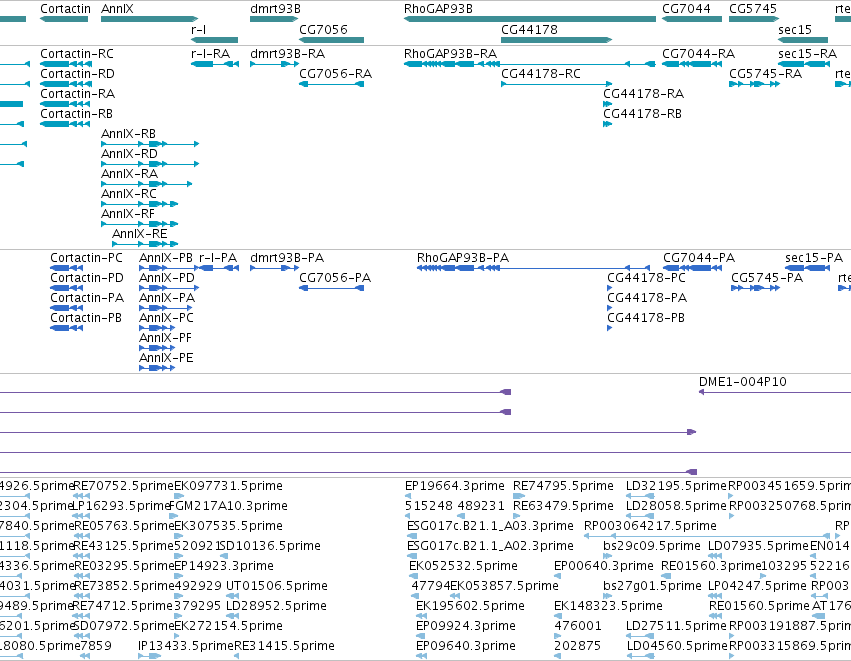The width and height of the screenshot is (851, 661).
Task: Select the CG5745-PA protein label
Action: (767, 278)
